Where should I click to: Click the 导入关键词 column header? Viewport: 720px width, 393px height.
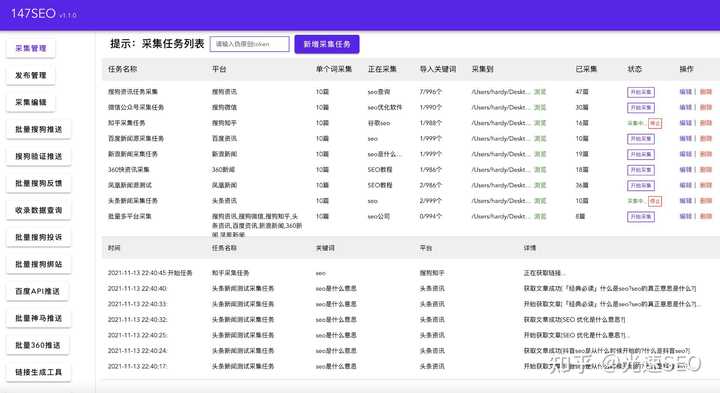(438, 69)
